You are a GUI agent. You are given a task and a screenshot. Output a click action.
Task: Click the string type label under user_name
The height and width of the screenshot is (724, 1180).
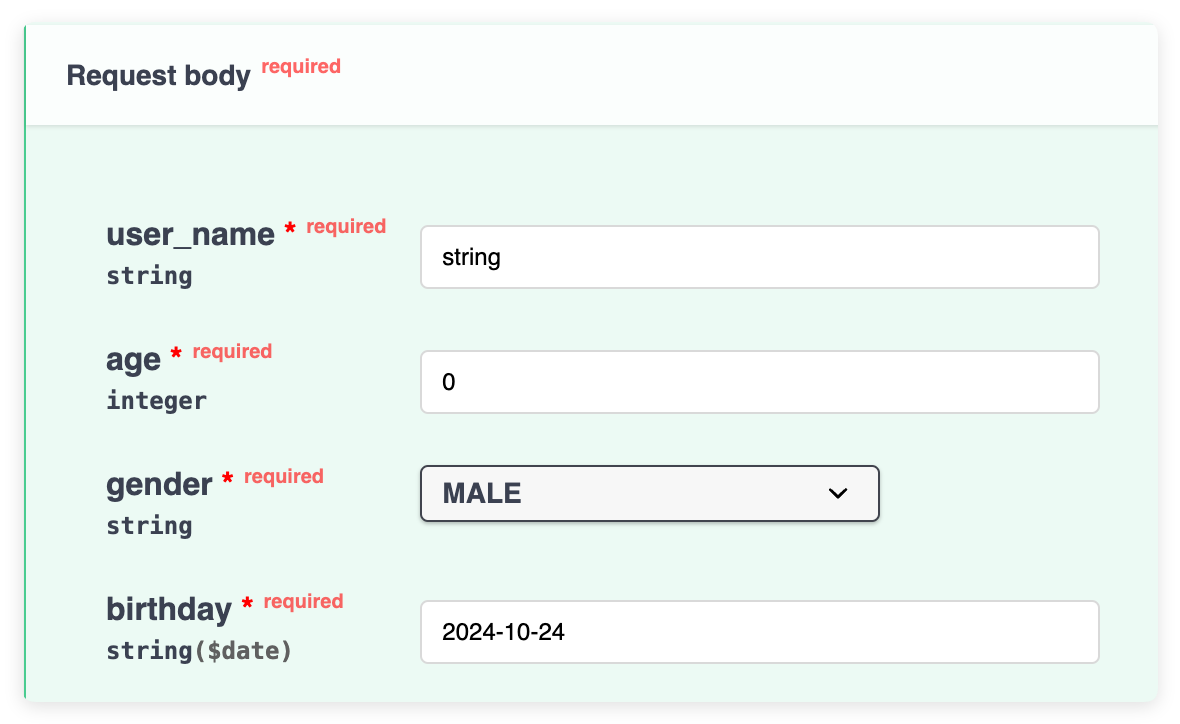coord(149,275)
